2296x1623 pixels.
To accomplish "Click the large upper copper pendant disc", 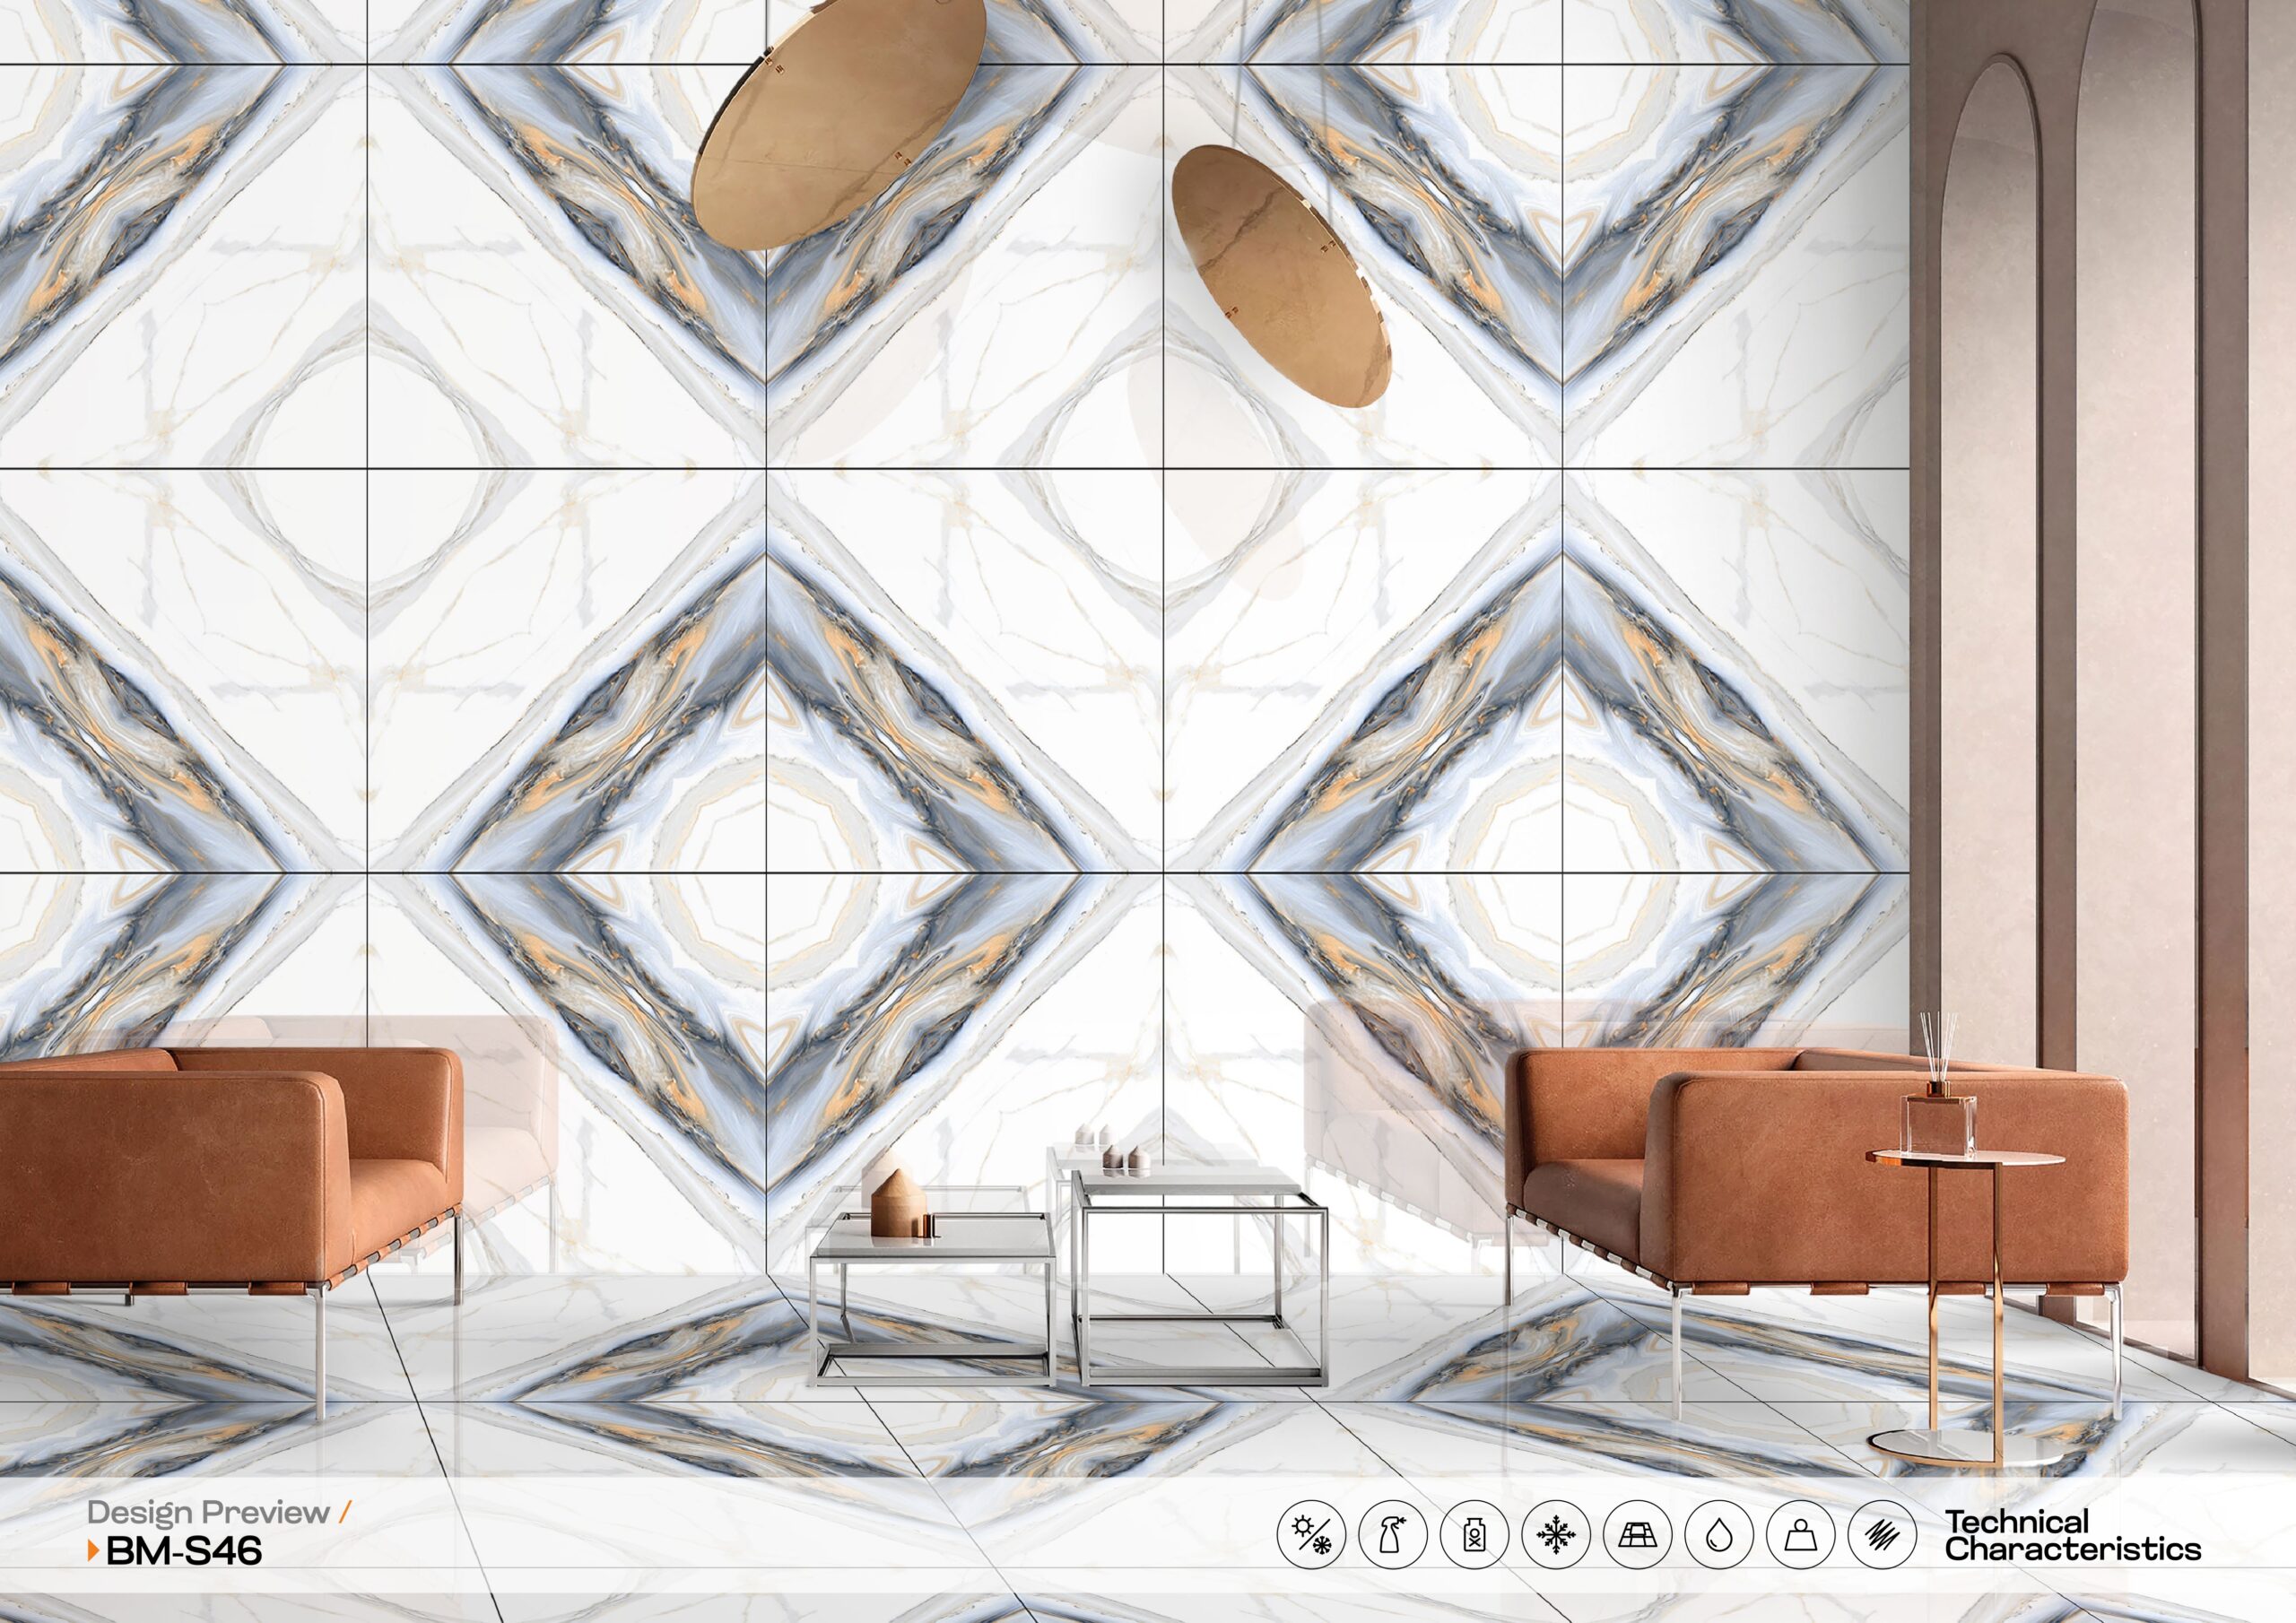I will [x=838, y=125].
